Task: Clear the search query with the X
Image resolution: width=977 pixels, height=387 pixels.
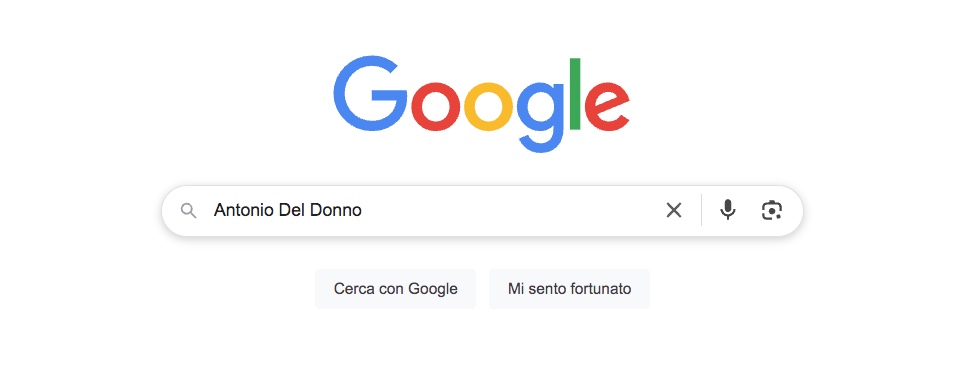Action: (x=674, y=211)
